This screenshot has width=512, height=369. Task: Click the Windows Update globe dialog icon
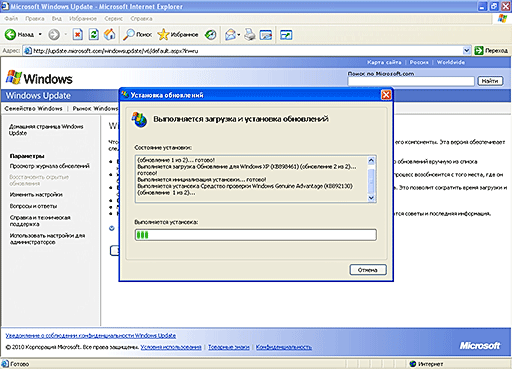coord(139,120)
